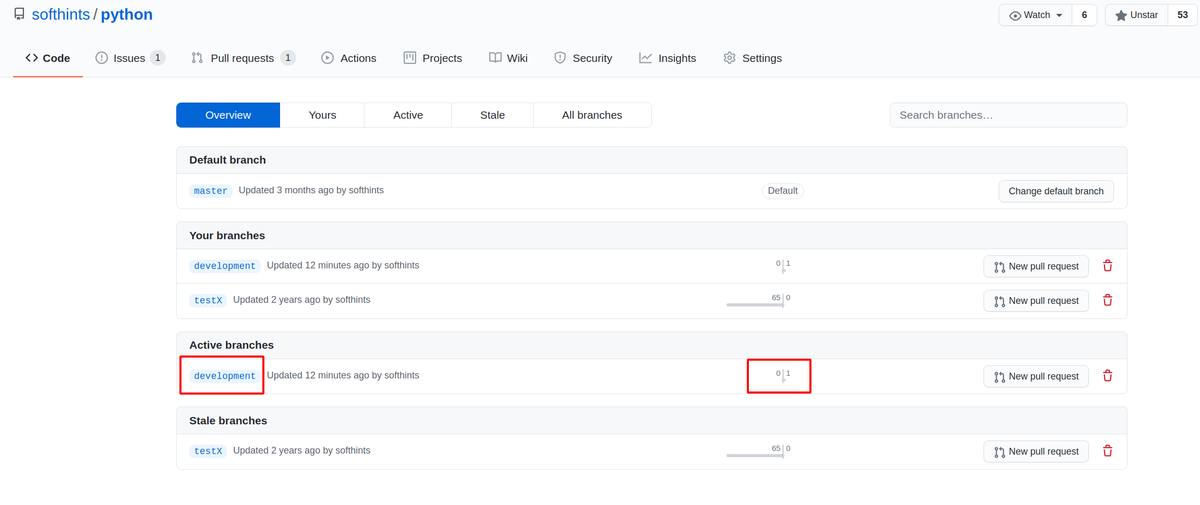The width and height of the screenshot is (1200, 505).
Task: New pull request for testX in Stale branches
Action: (x=1036, y=451)
